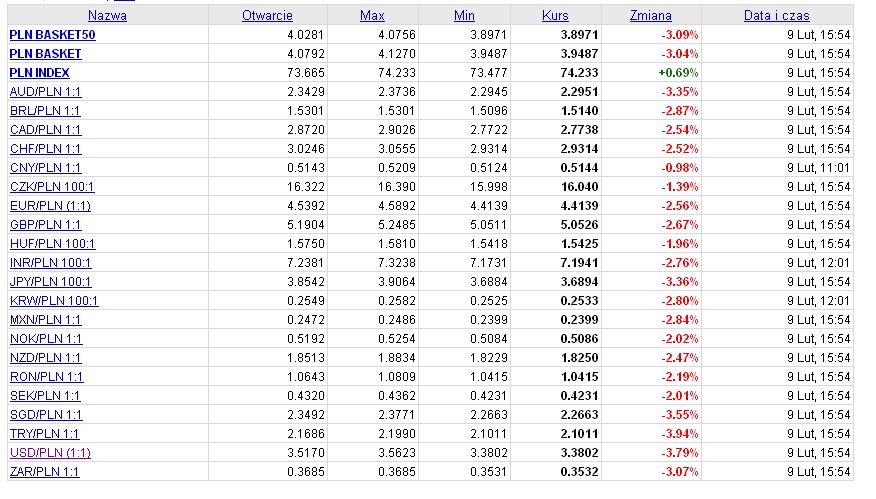Image resolution: width=876 pixels, height=499 pixels.
Task: Sort by Min column header
Action: pyautogui.click(x=464, y=16)
